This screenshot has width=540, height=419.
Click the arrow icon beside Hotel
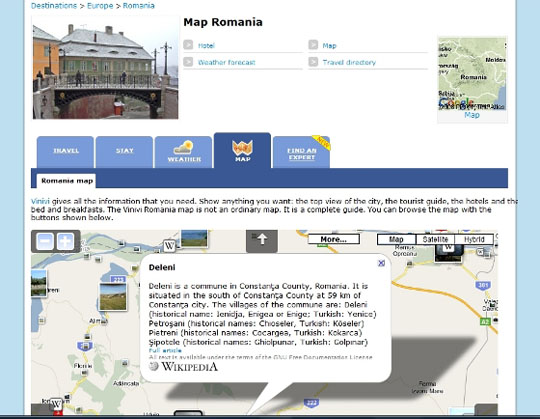pos(188,45)
